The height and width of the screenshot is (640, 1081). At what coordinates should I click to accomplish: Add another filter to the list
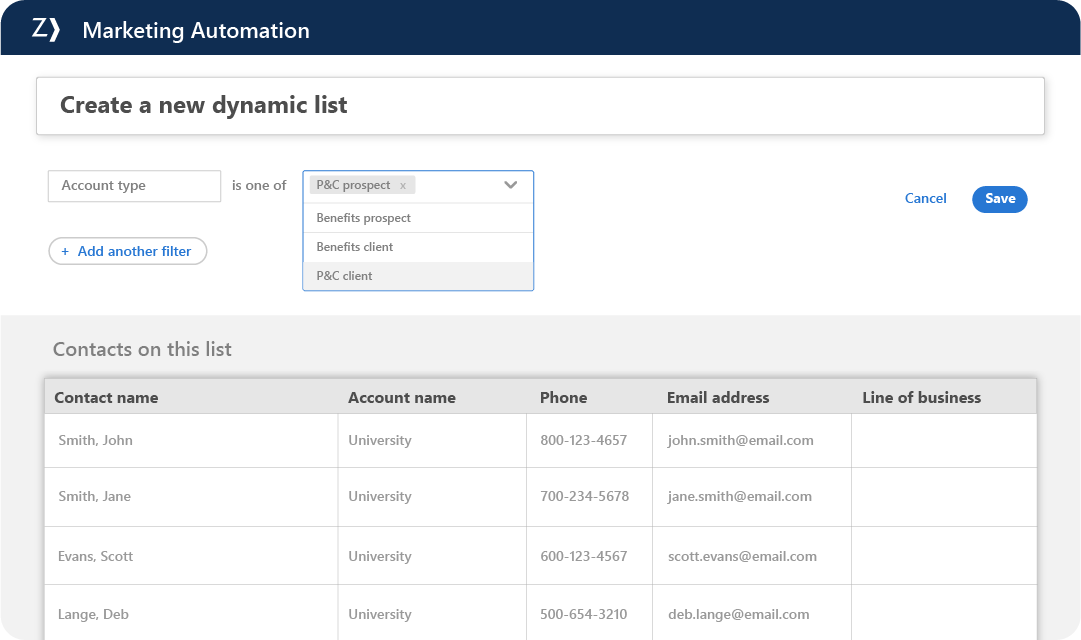[127, 251]
